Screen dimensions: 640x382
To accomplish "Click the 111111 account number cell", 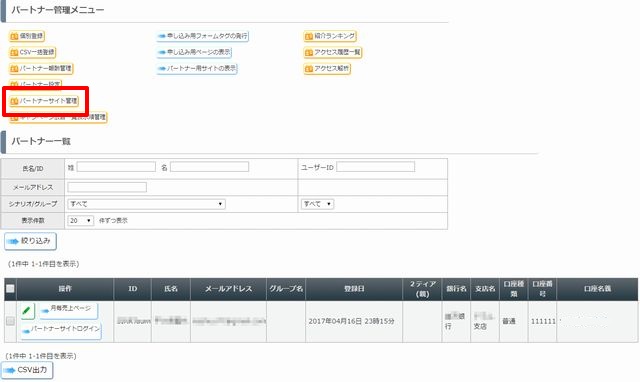I will coord(543,322).
